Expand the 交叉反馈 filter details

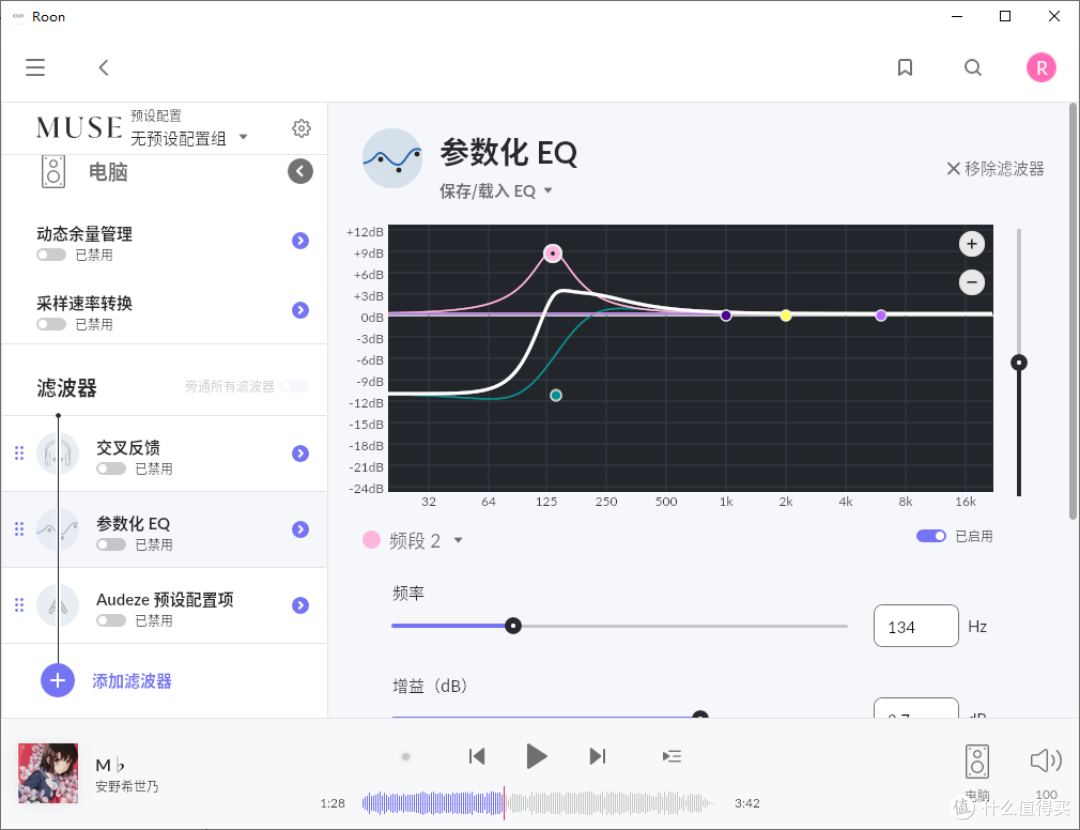point(300,453)
